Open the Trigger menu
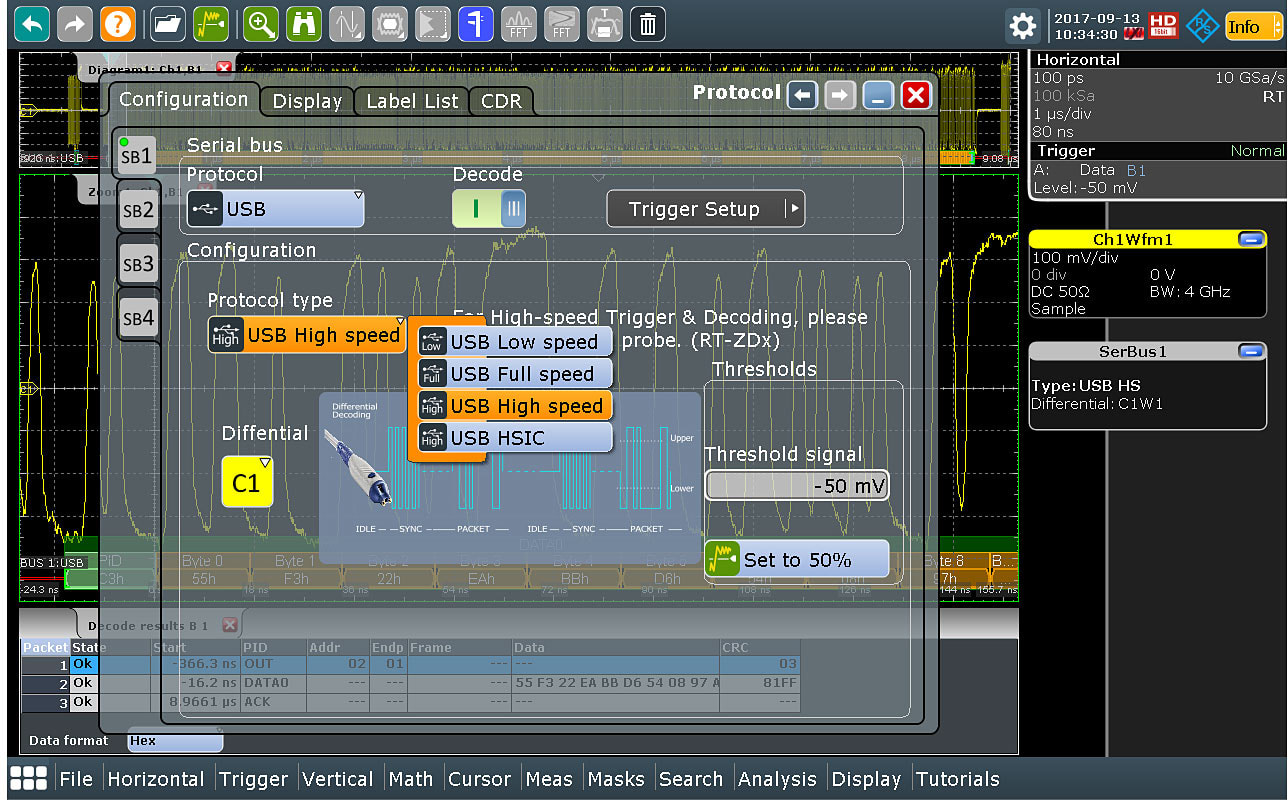This screenshot has height=800, width=1288. coord(254,779)
